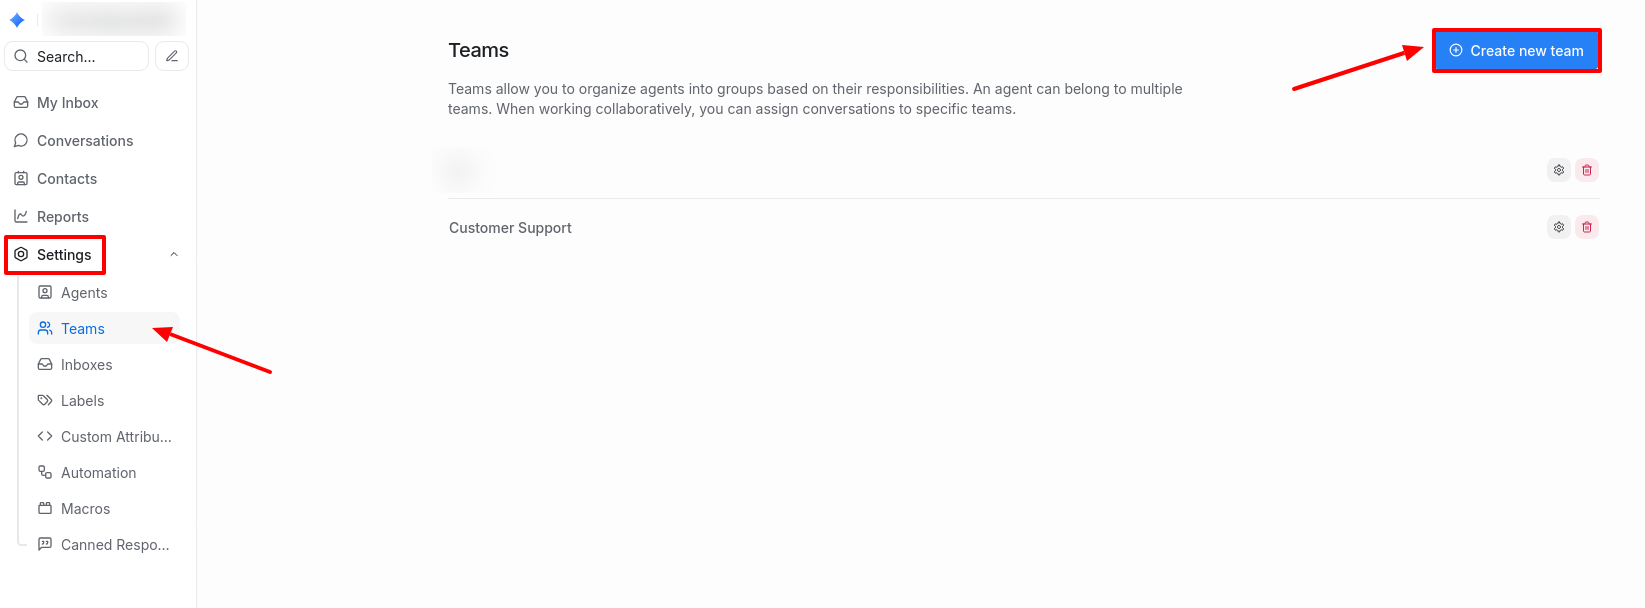Click the trash icon for first team
The image size is (1645, 608).
(x=1586, y=170)
